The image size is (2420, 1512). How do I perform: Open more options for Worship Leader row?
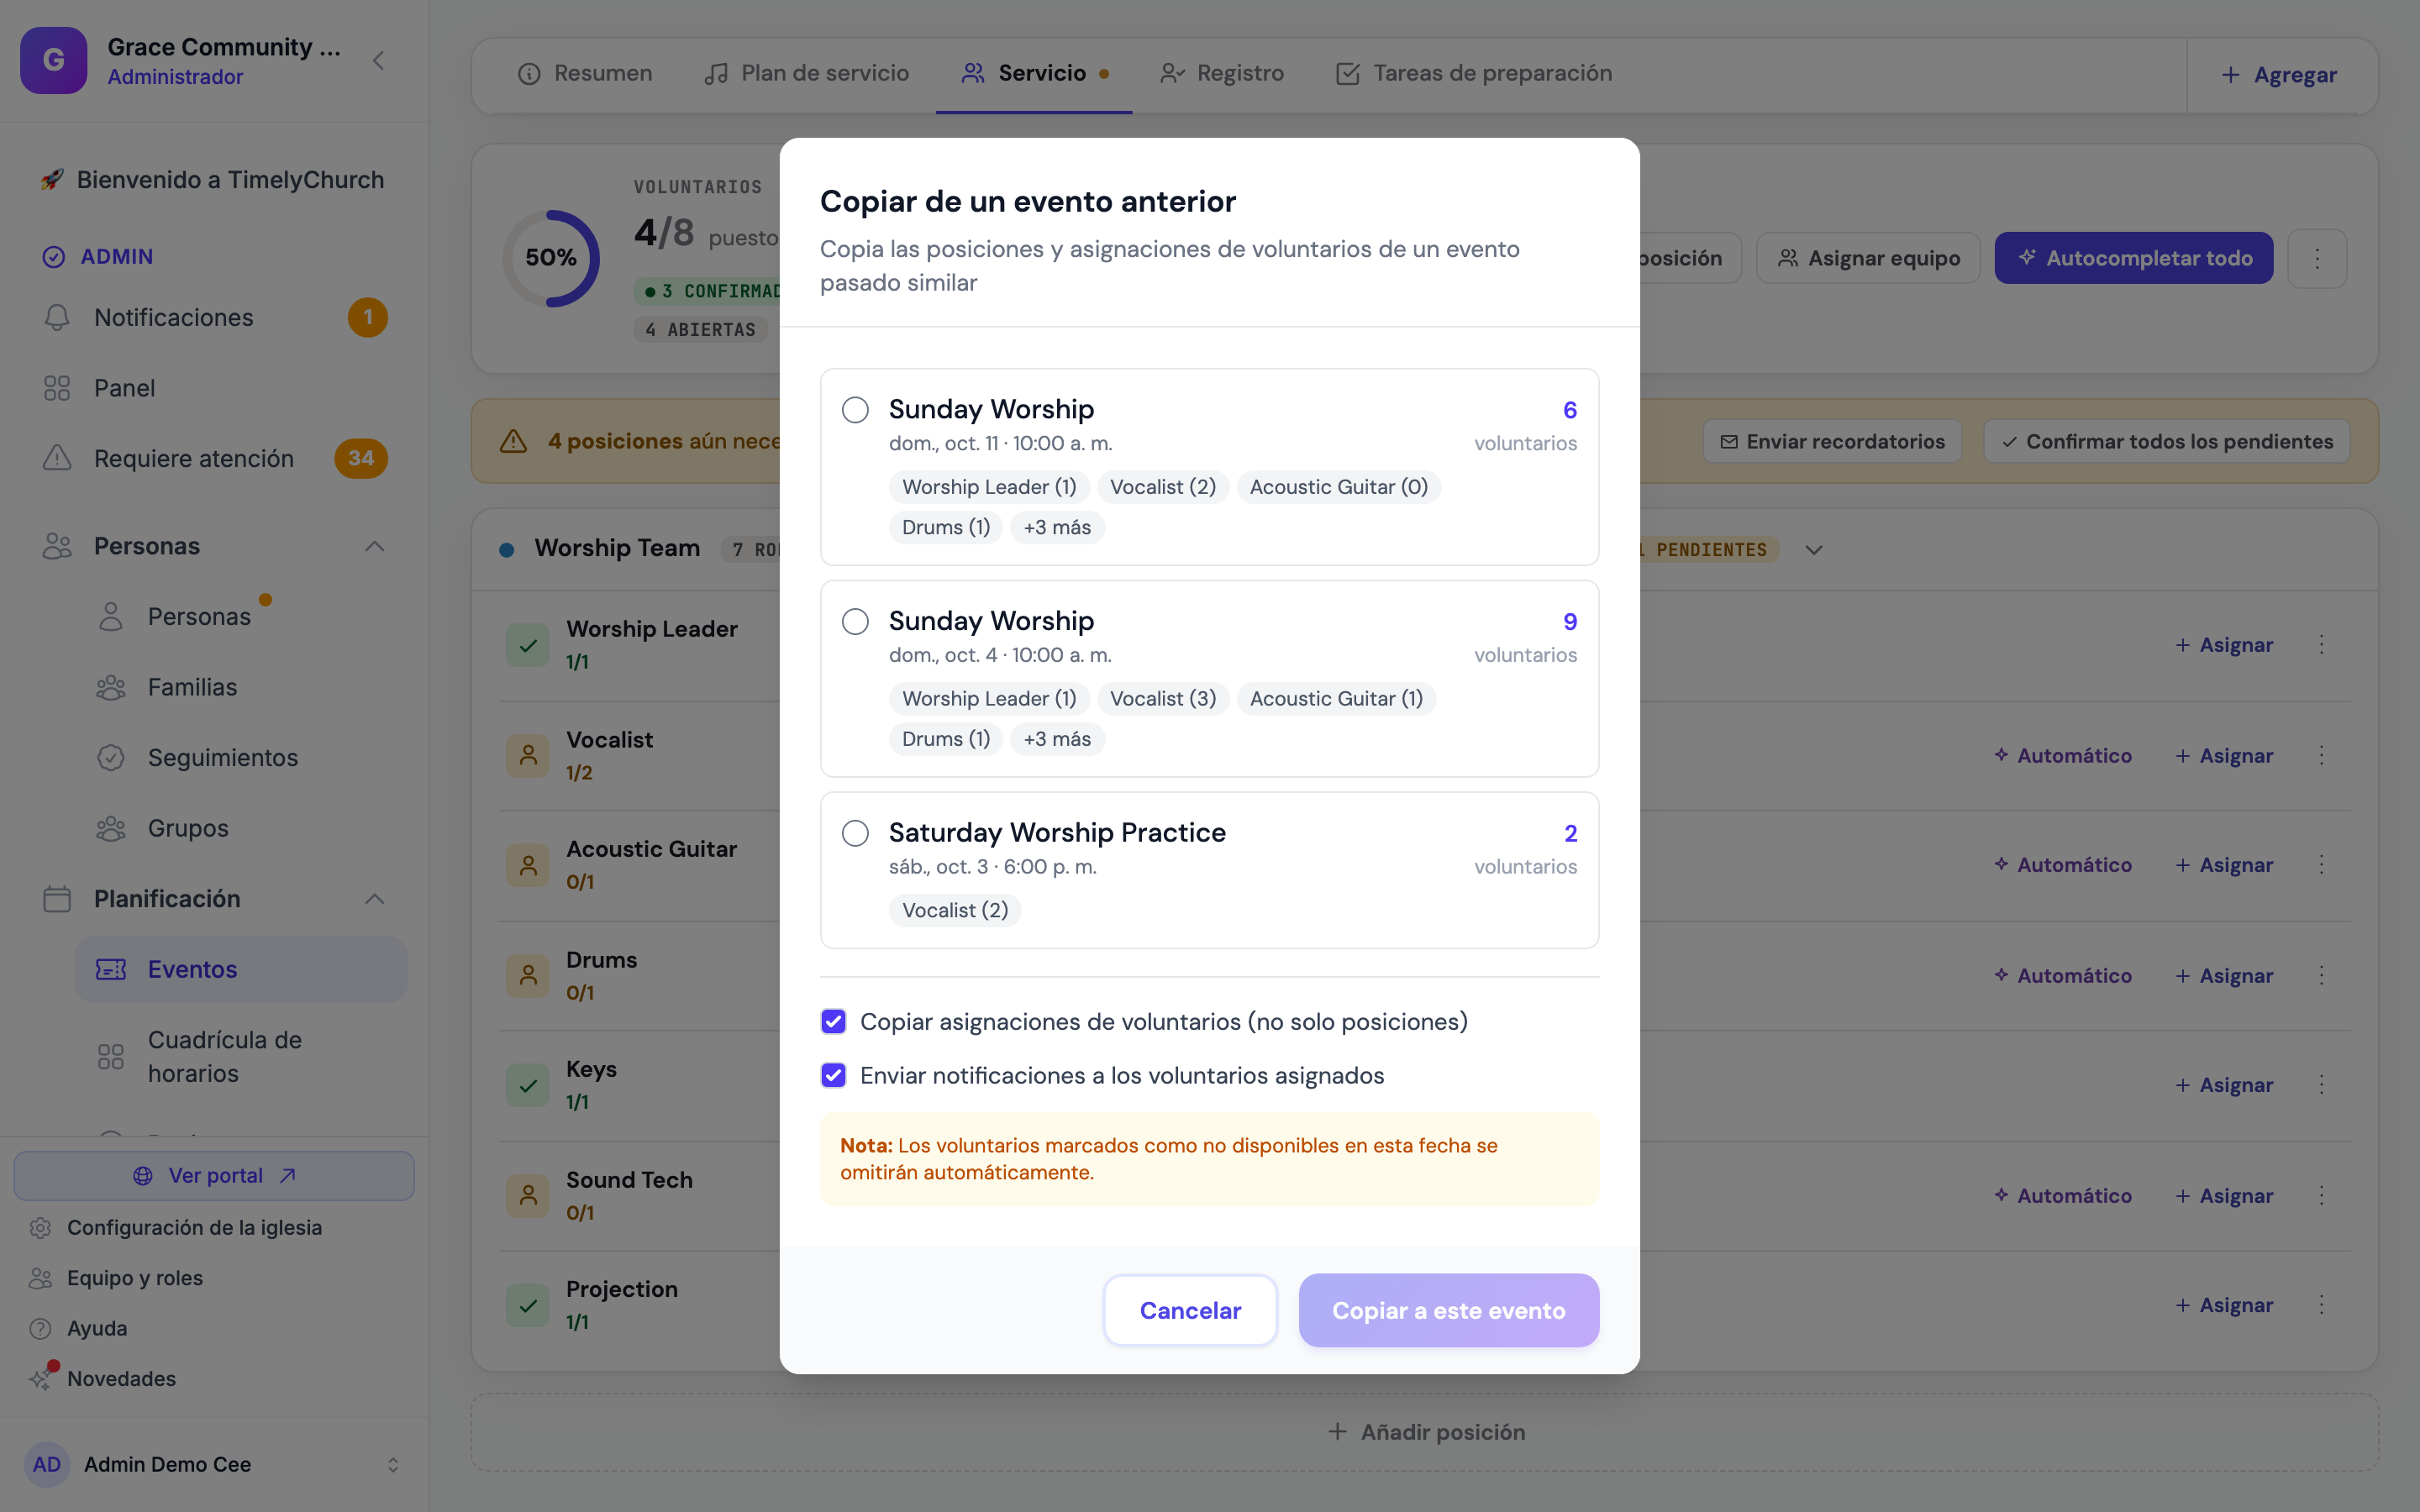[x=2322, y=645]
